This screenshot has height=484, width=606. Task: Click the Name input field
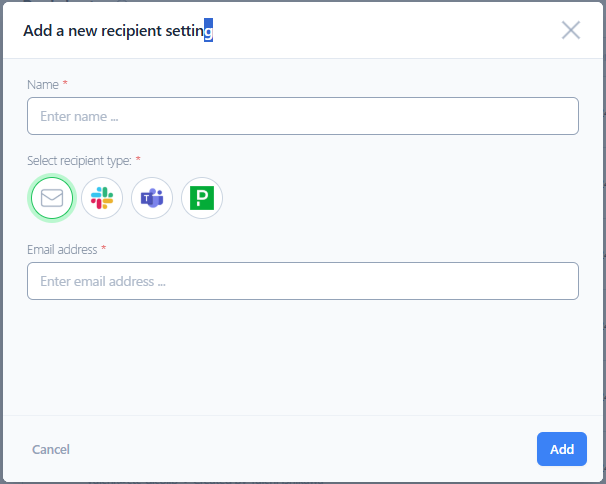[302, 116]
